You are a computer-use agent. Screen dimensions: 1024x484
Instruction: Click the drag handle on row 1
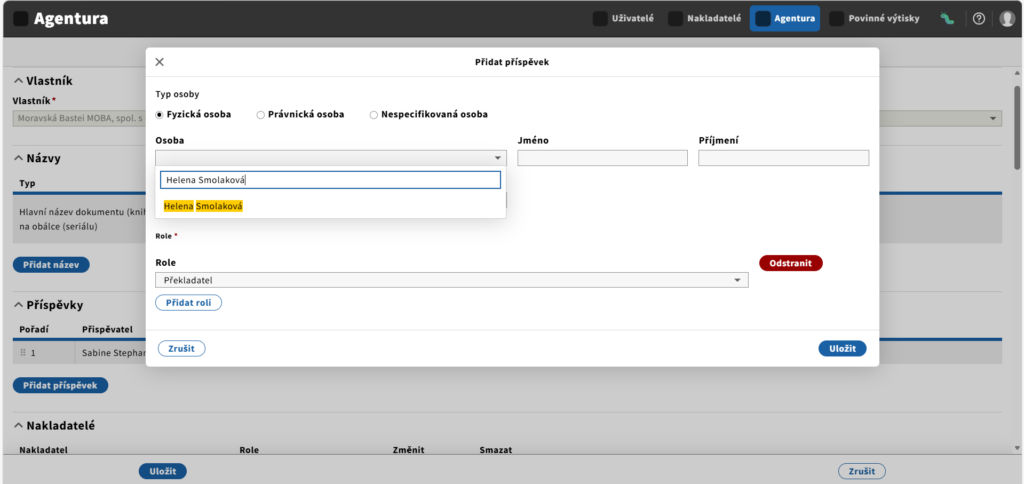[x=23, y=353]
